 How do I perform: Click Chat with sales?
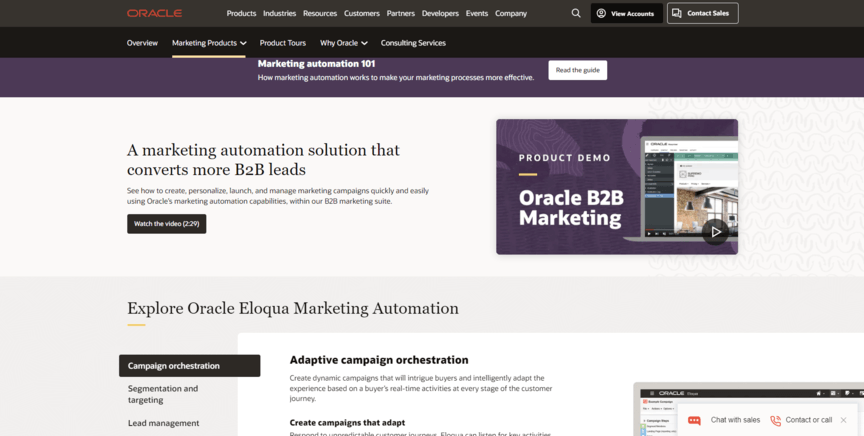point(735,420)
